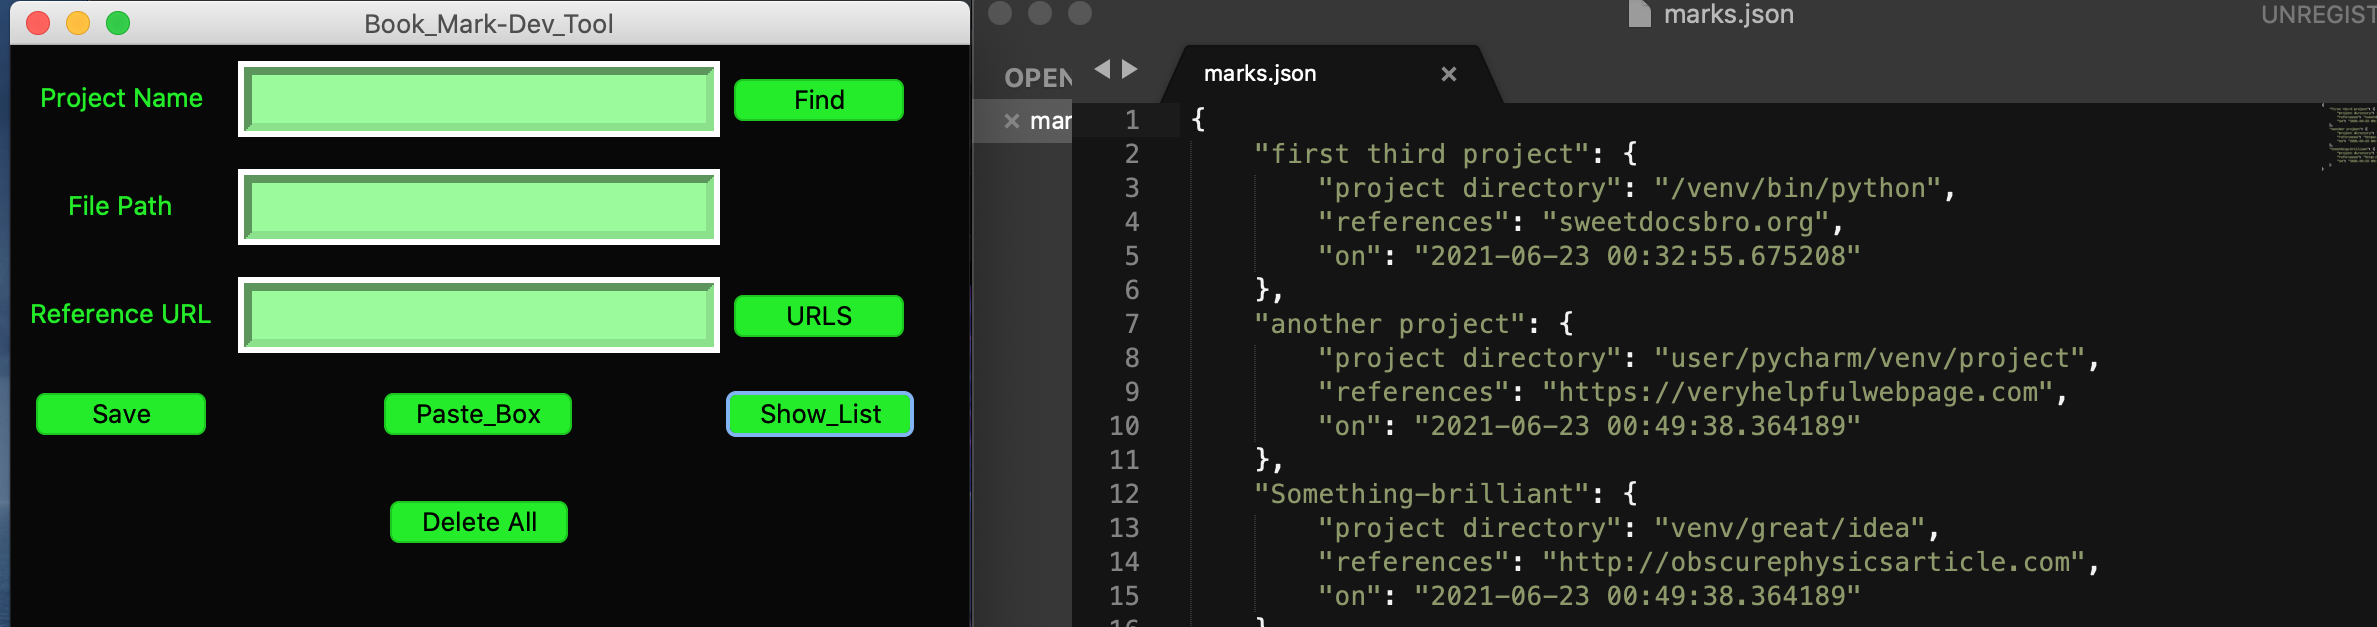Click "sweetdocsbro.org" value text
The image size is (2377, 627).
(x=1686, y=222)
